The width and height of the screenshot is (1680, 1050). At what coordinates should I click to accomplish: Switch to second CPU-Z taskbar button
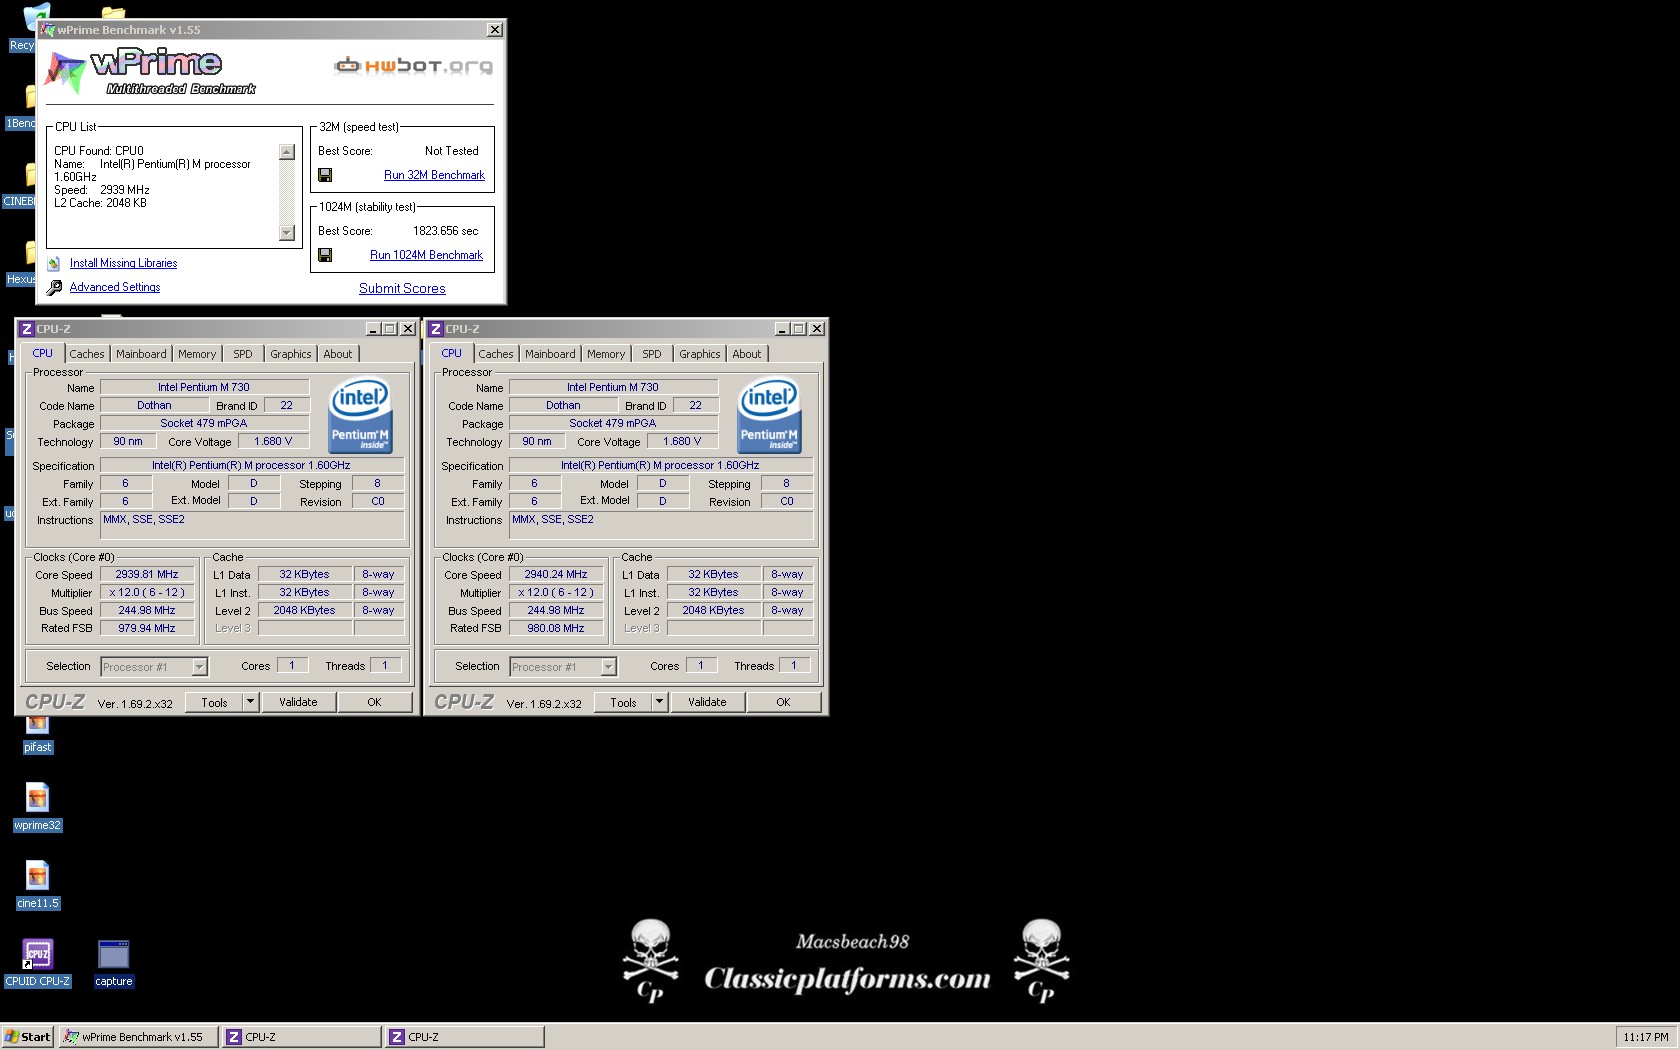coord(465,1037)
